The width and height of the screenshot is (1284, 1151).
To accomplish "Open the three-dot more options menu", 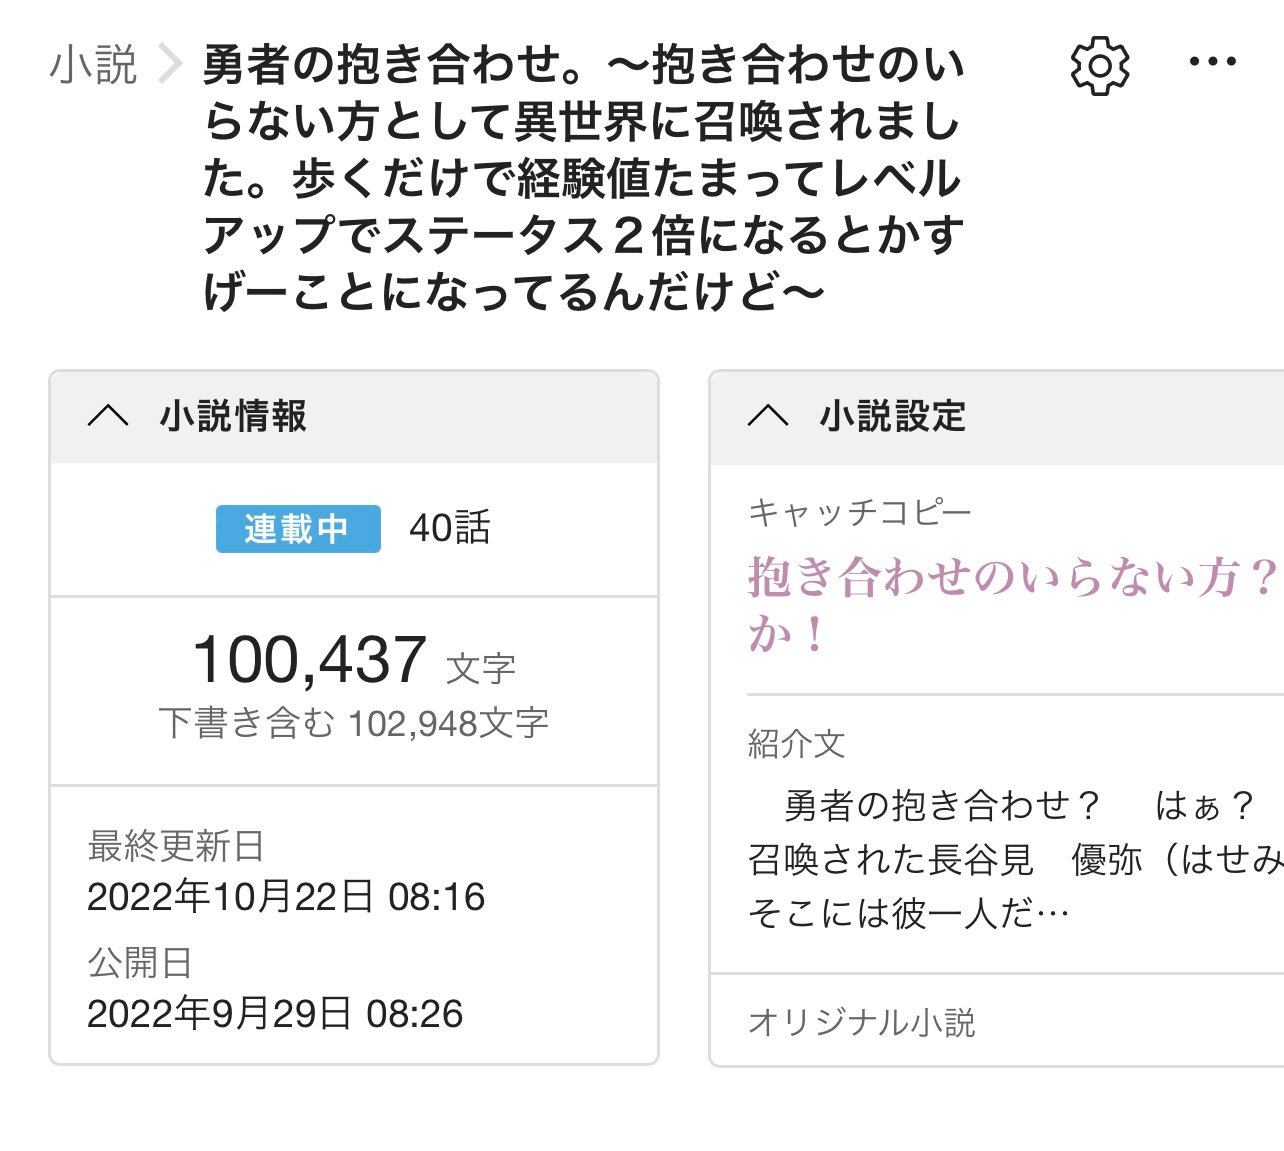I will pyautogui.click(x=1212, y=62).
